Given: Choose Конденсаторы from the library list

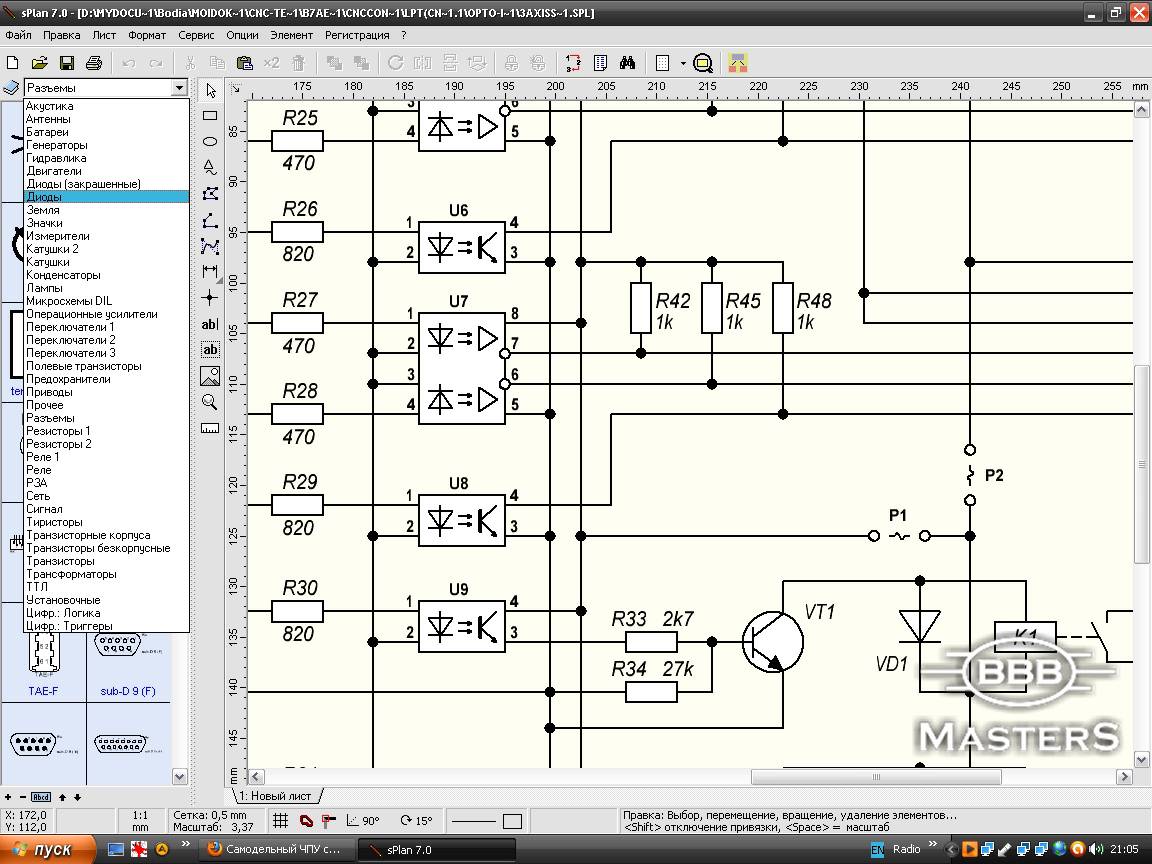Looking at the screenshot, I should [63, 275].
